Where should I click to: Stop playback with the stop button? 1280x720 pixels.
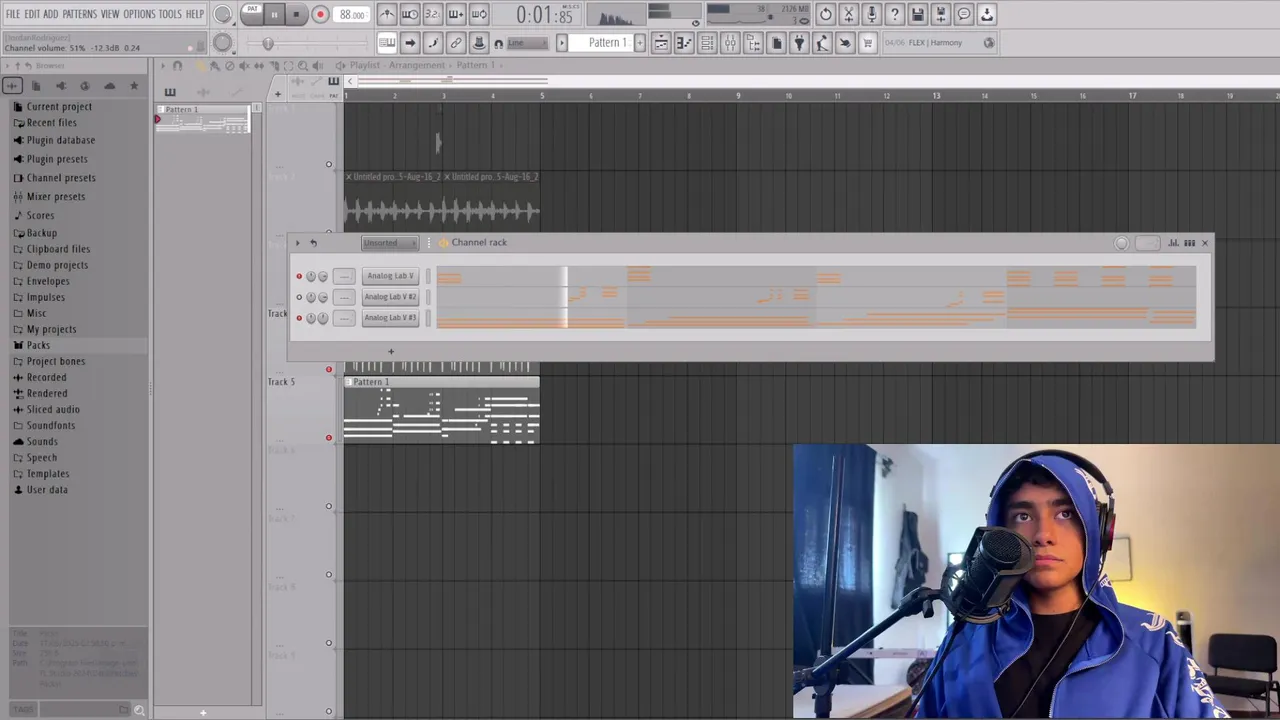pyautogui.click(x=296, y=15)
